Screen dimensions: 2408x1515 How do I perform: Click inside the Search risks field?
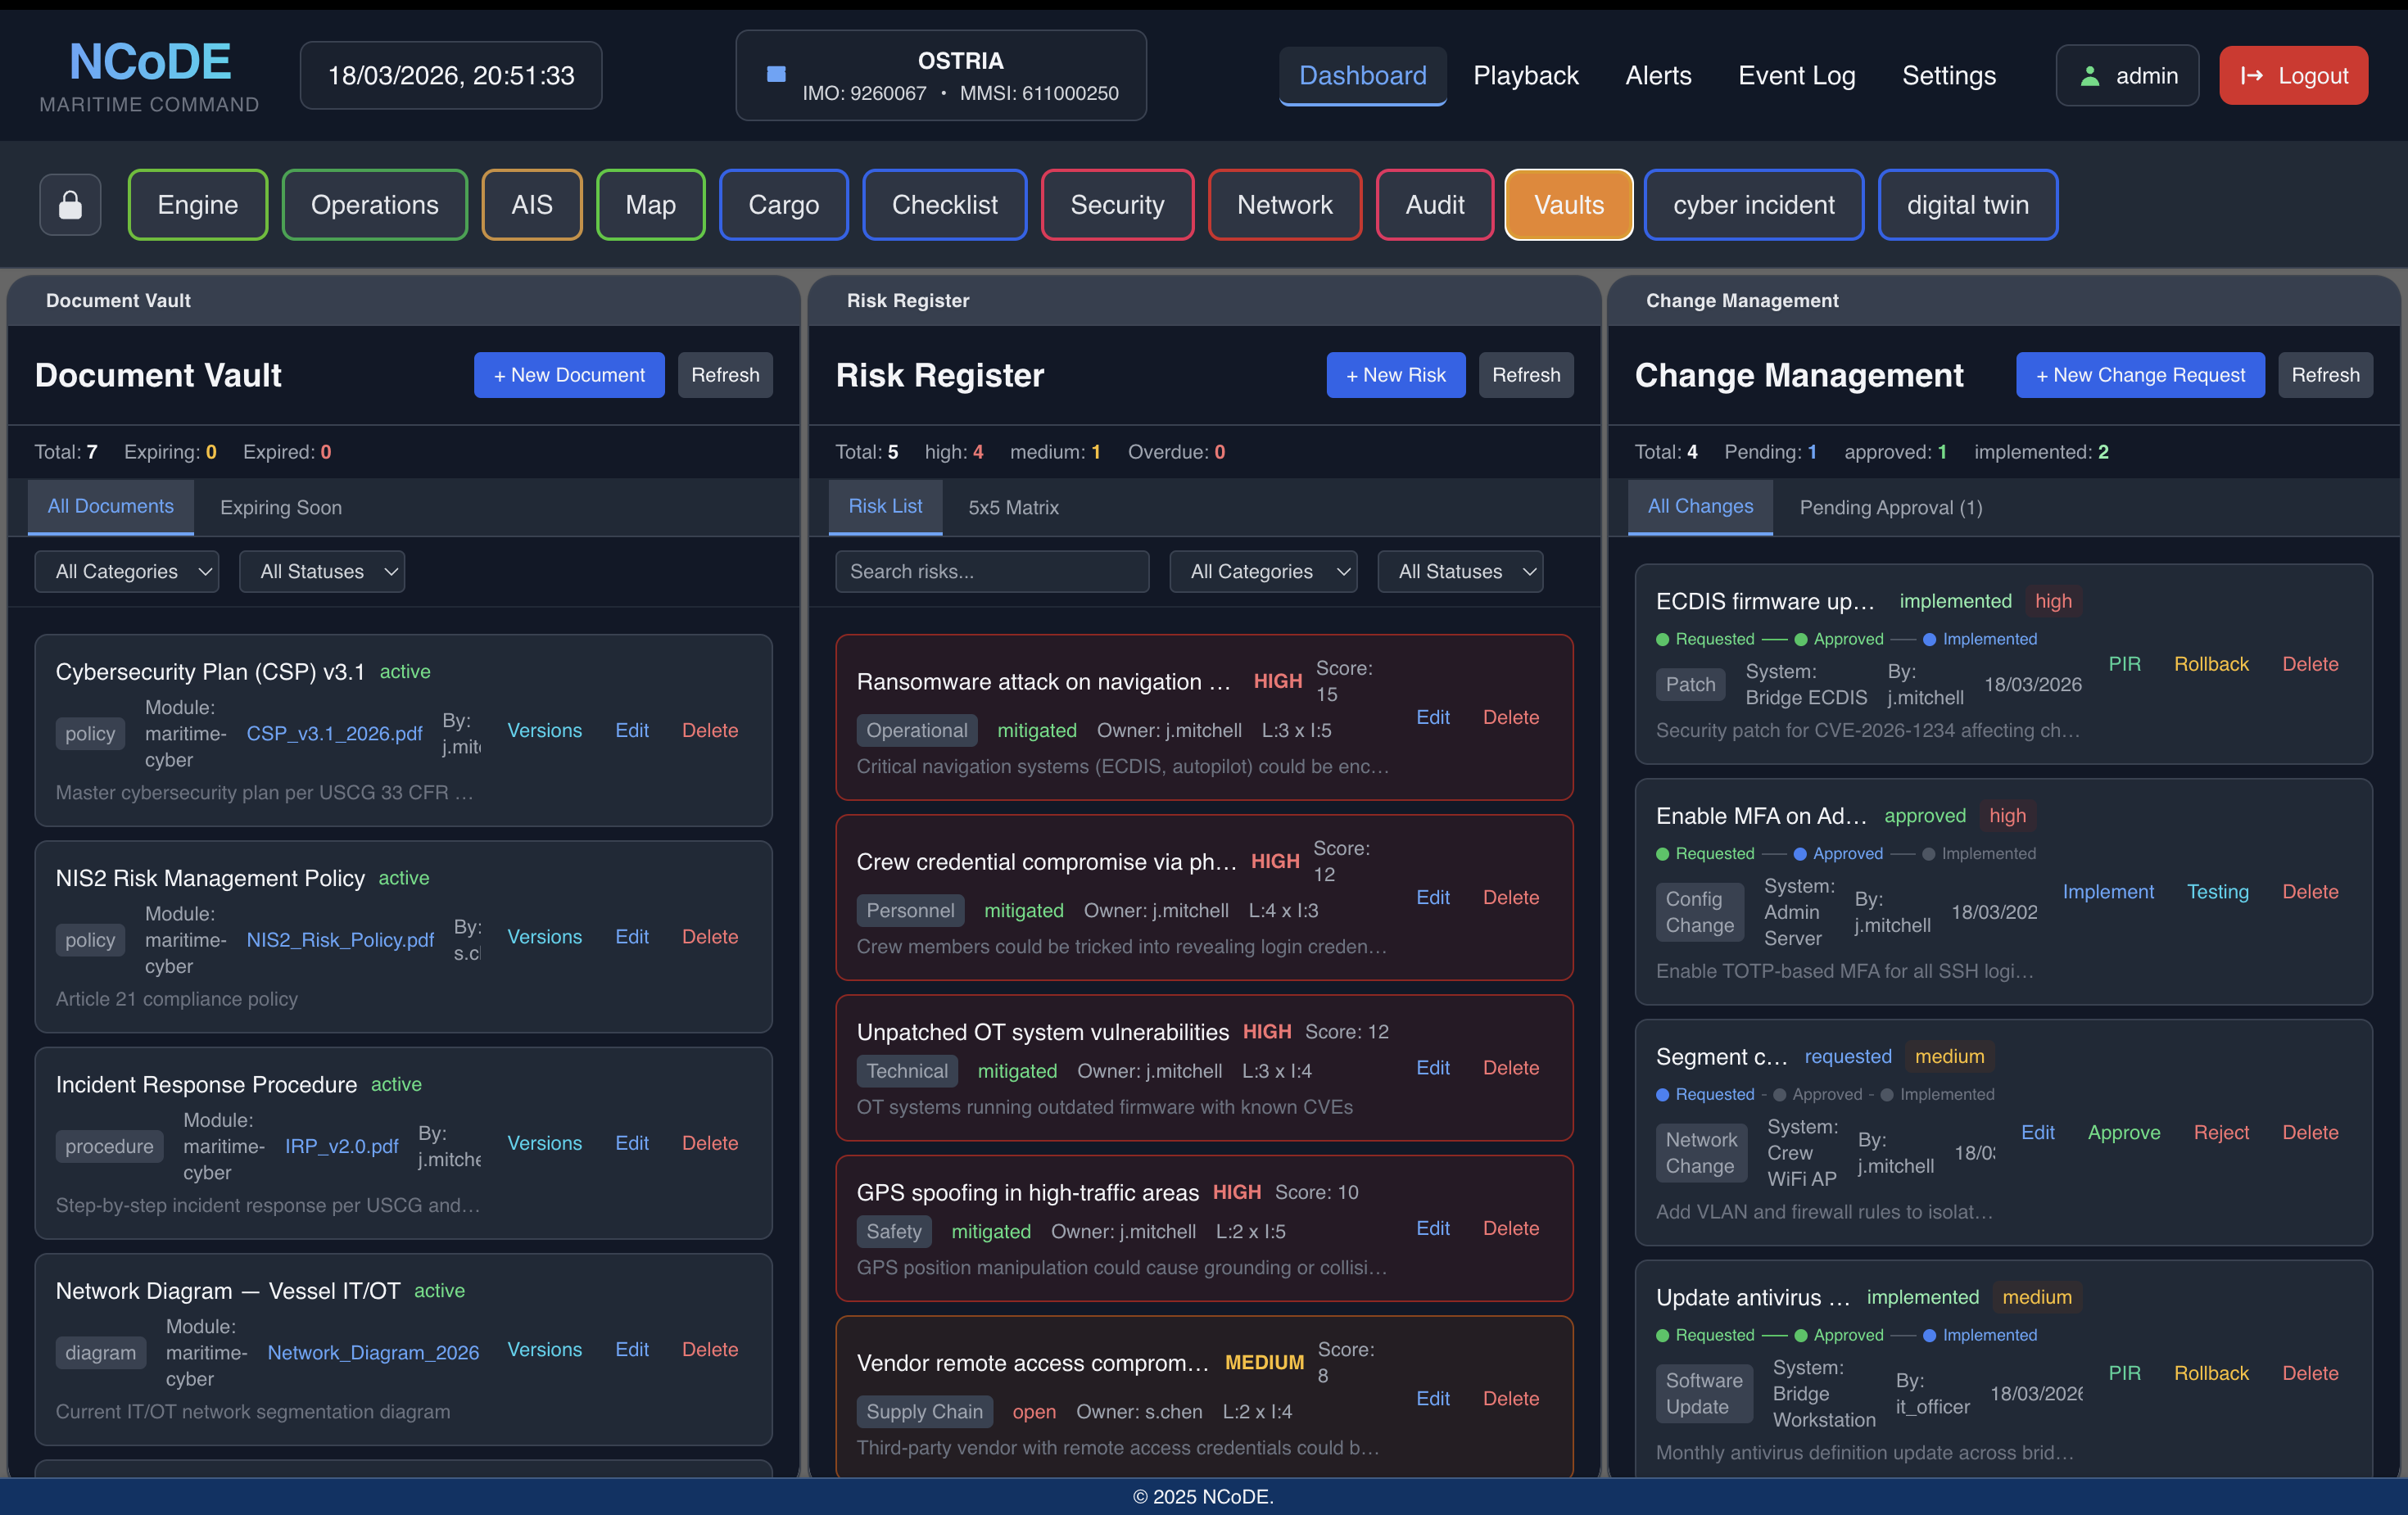coord(991,571)
